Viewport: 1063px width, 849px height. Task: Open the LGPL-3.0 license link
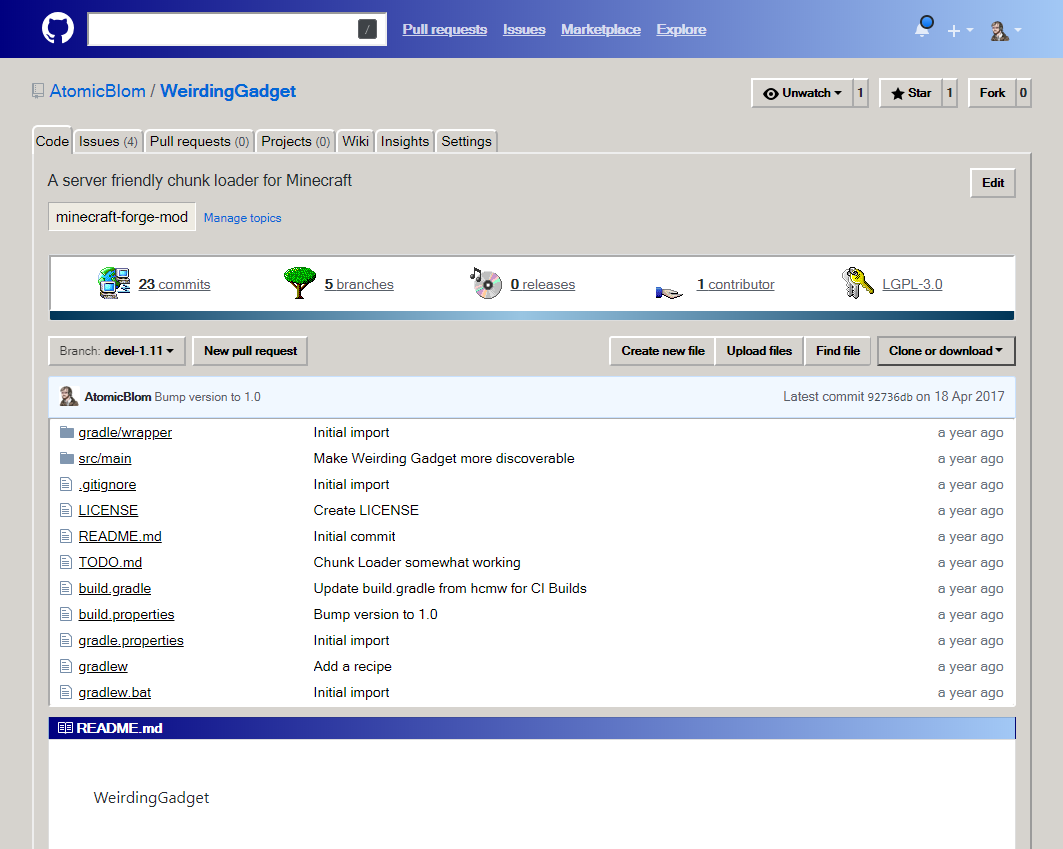912,284
